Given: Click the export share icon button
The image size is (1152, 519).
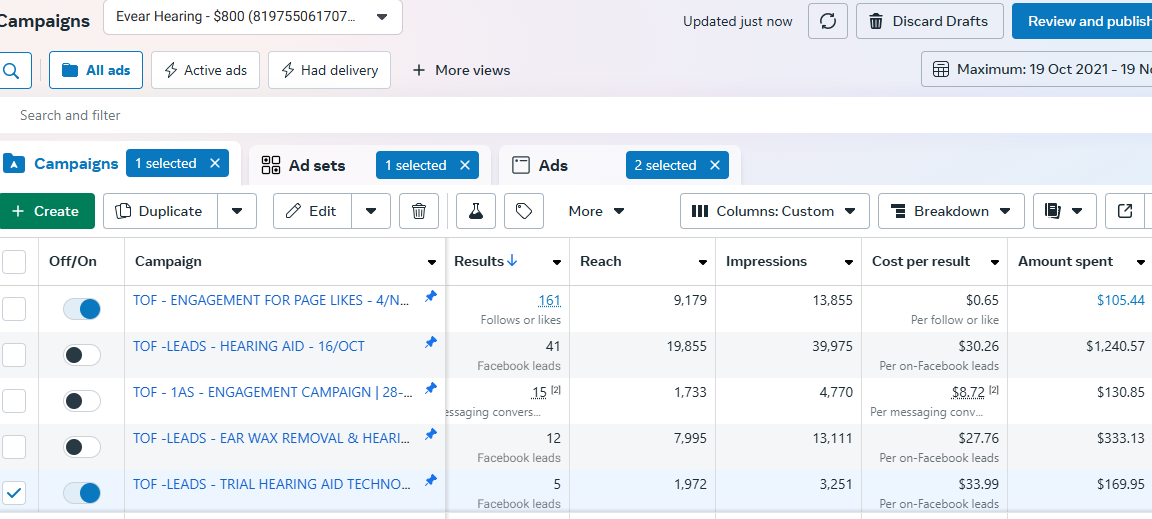Looking at the screenshot, I should [x=1125, y=211].
